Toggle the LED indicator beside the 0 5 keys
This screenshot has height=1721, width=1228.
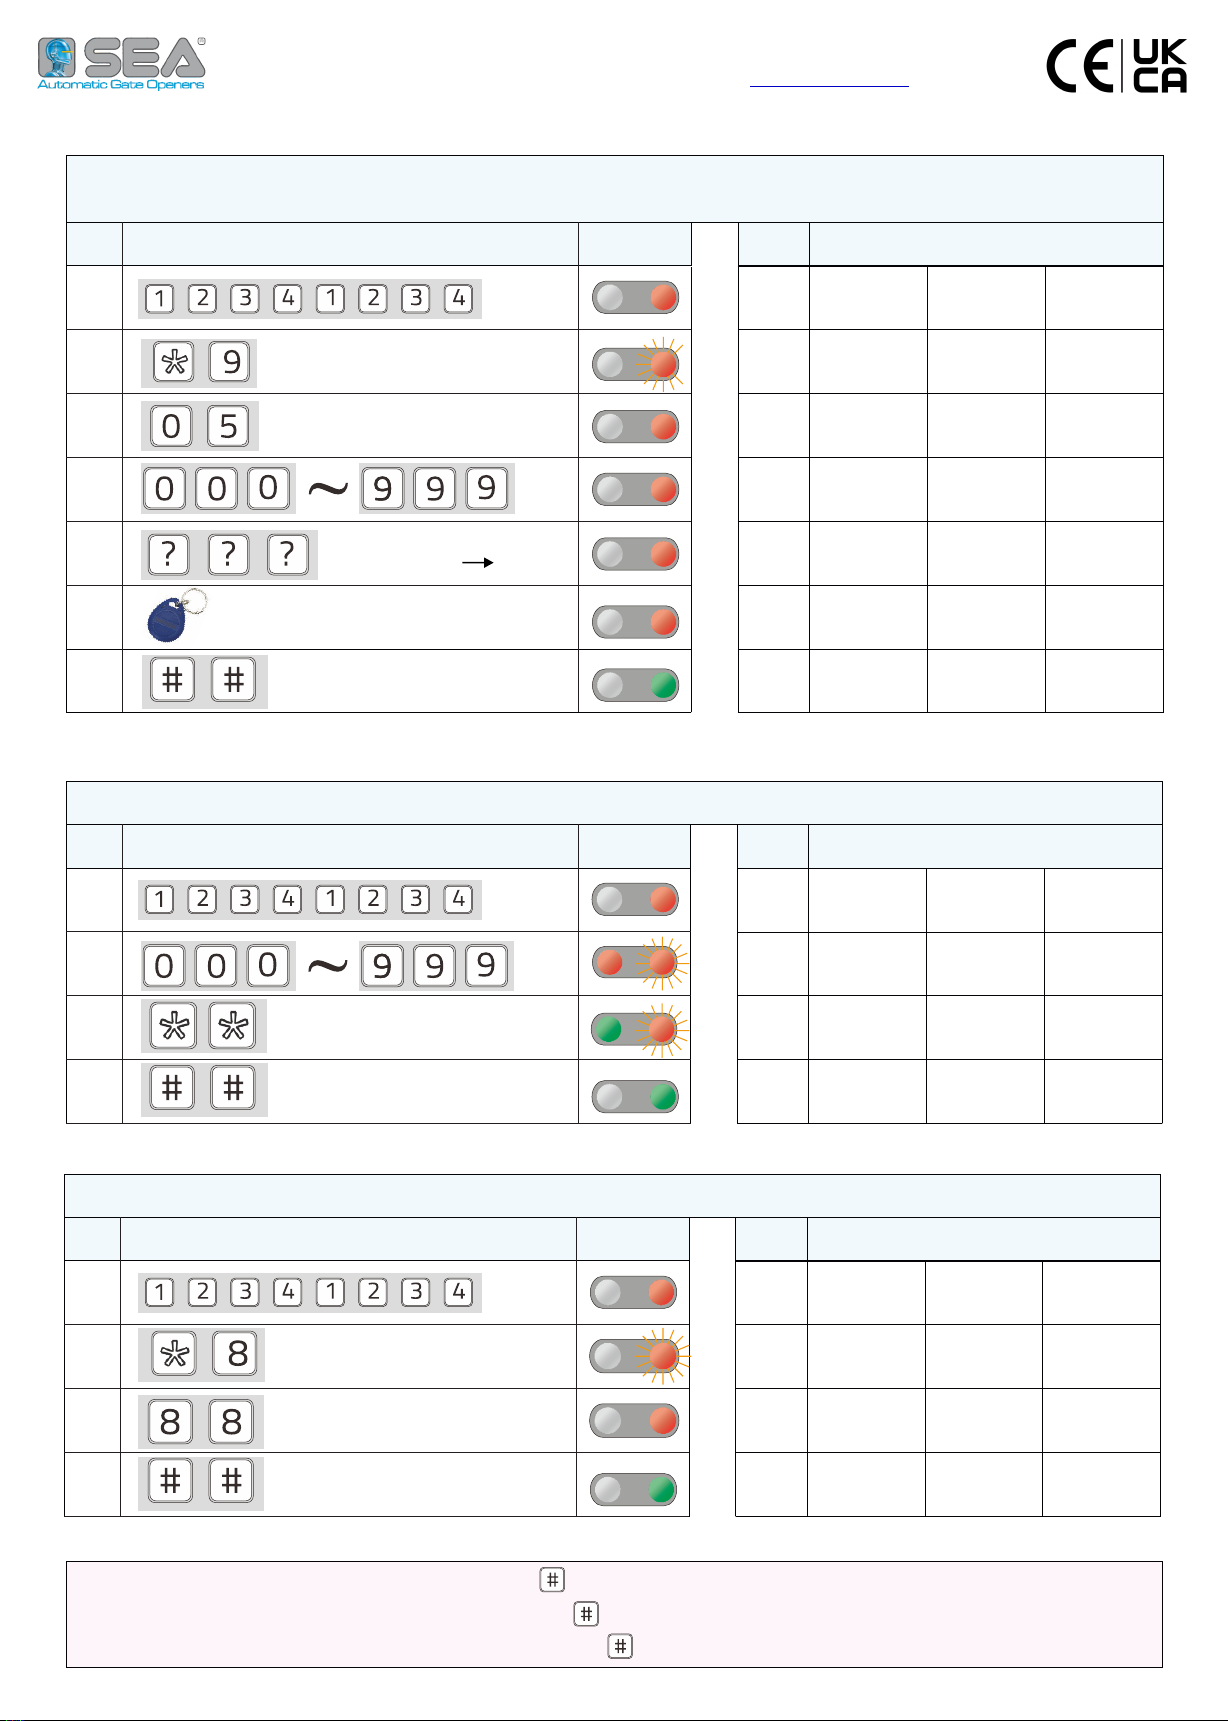(x=635, y=427)
